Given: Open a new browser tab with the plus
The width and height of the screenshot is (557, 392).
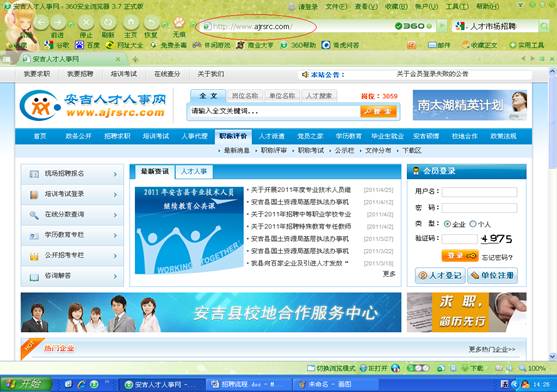Looking at the screenshot, I should pyautogui.click(x=135, y=59).
